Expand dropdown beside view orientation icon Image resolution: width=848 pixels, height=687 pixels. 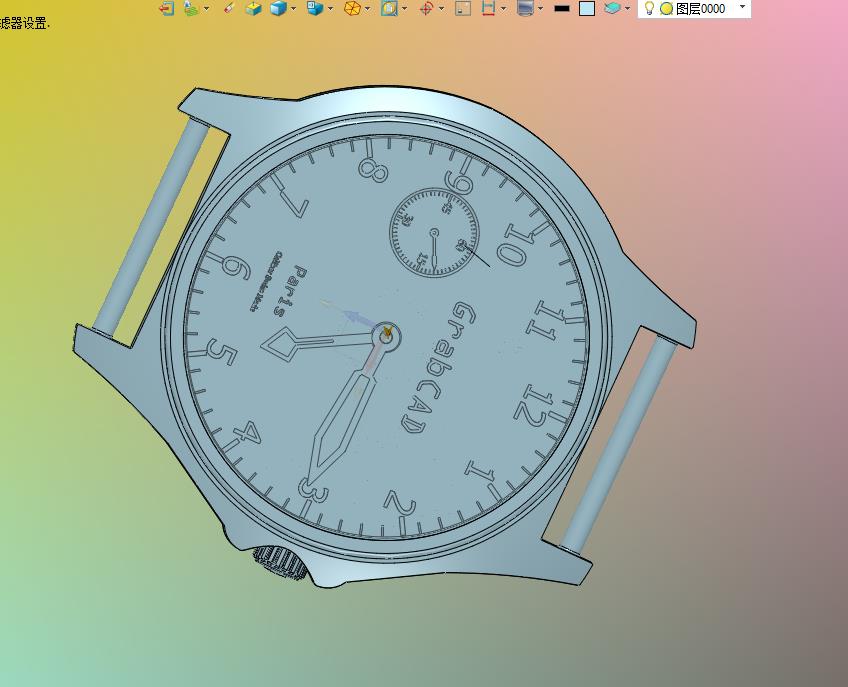coord(330,9)
